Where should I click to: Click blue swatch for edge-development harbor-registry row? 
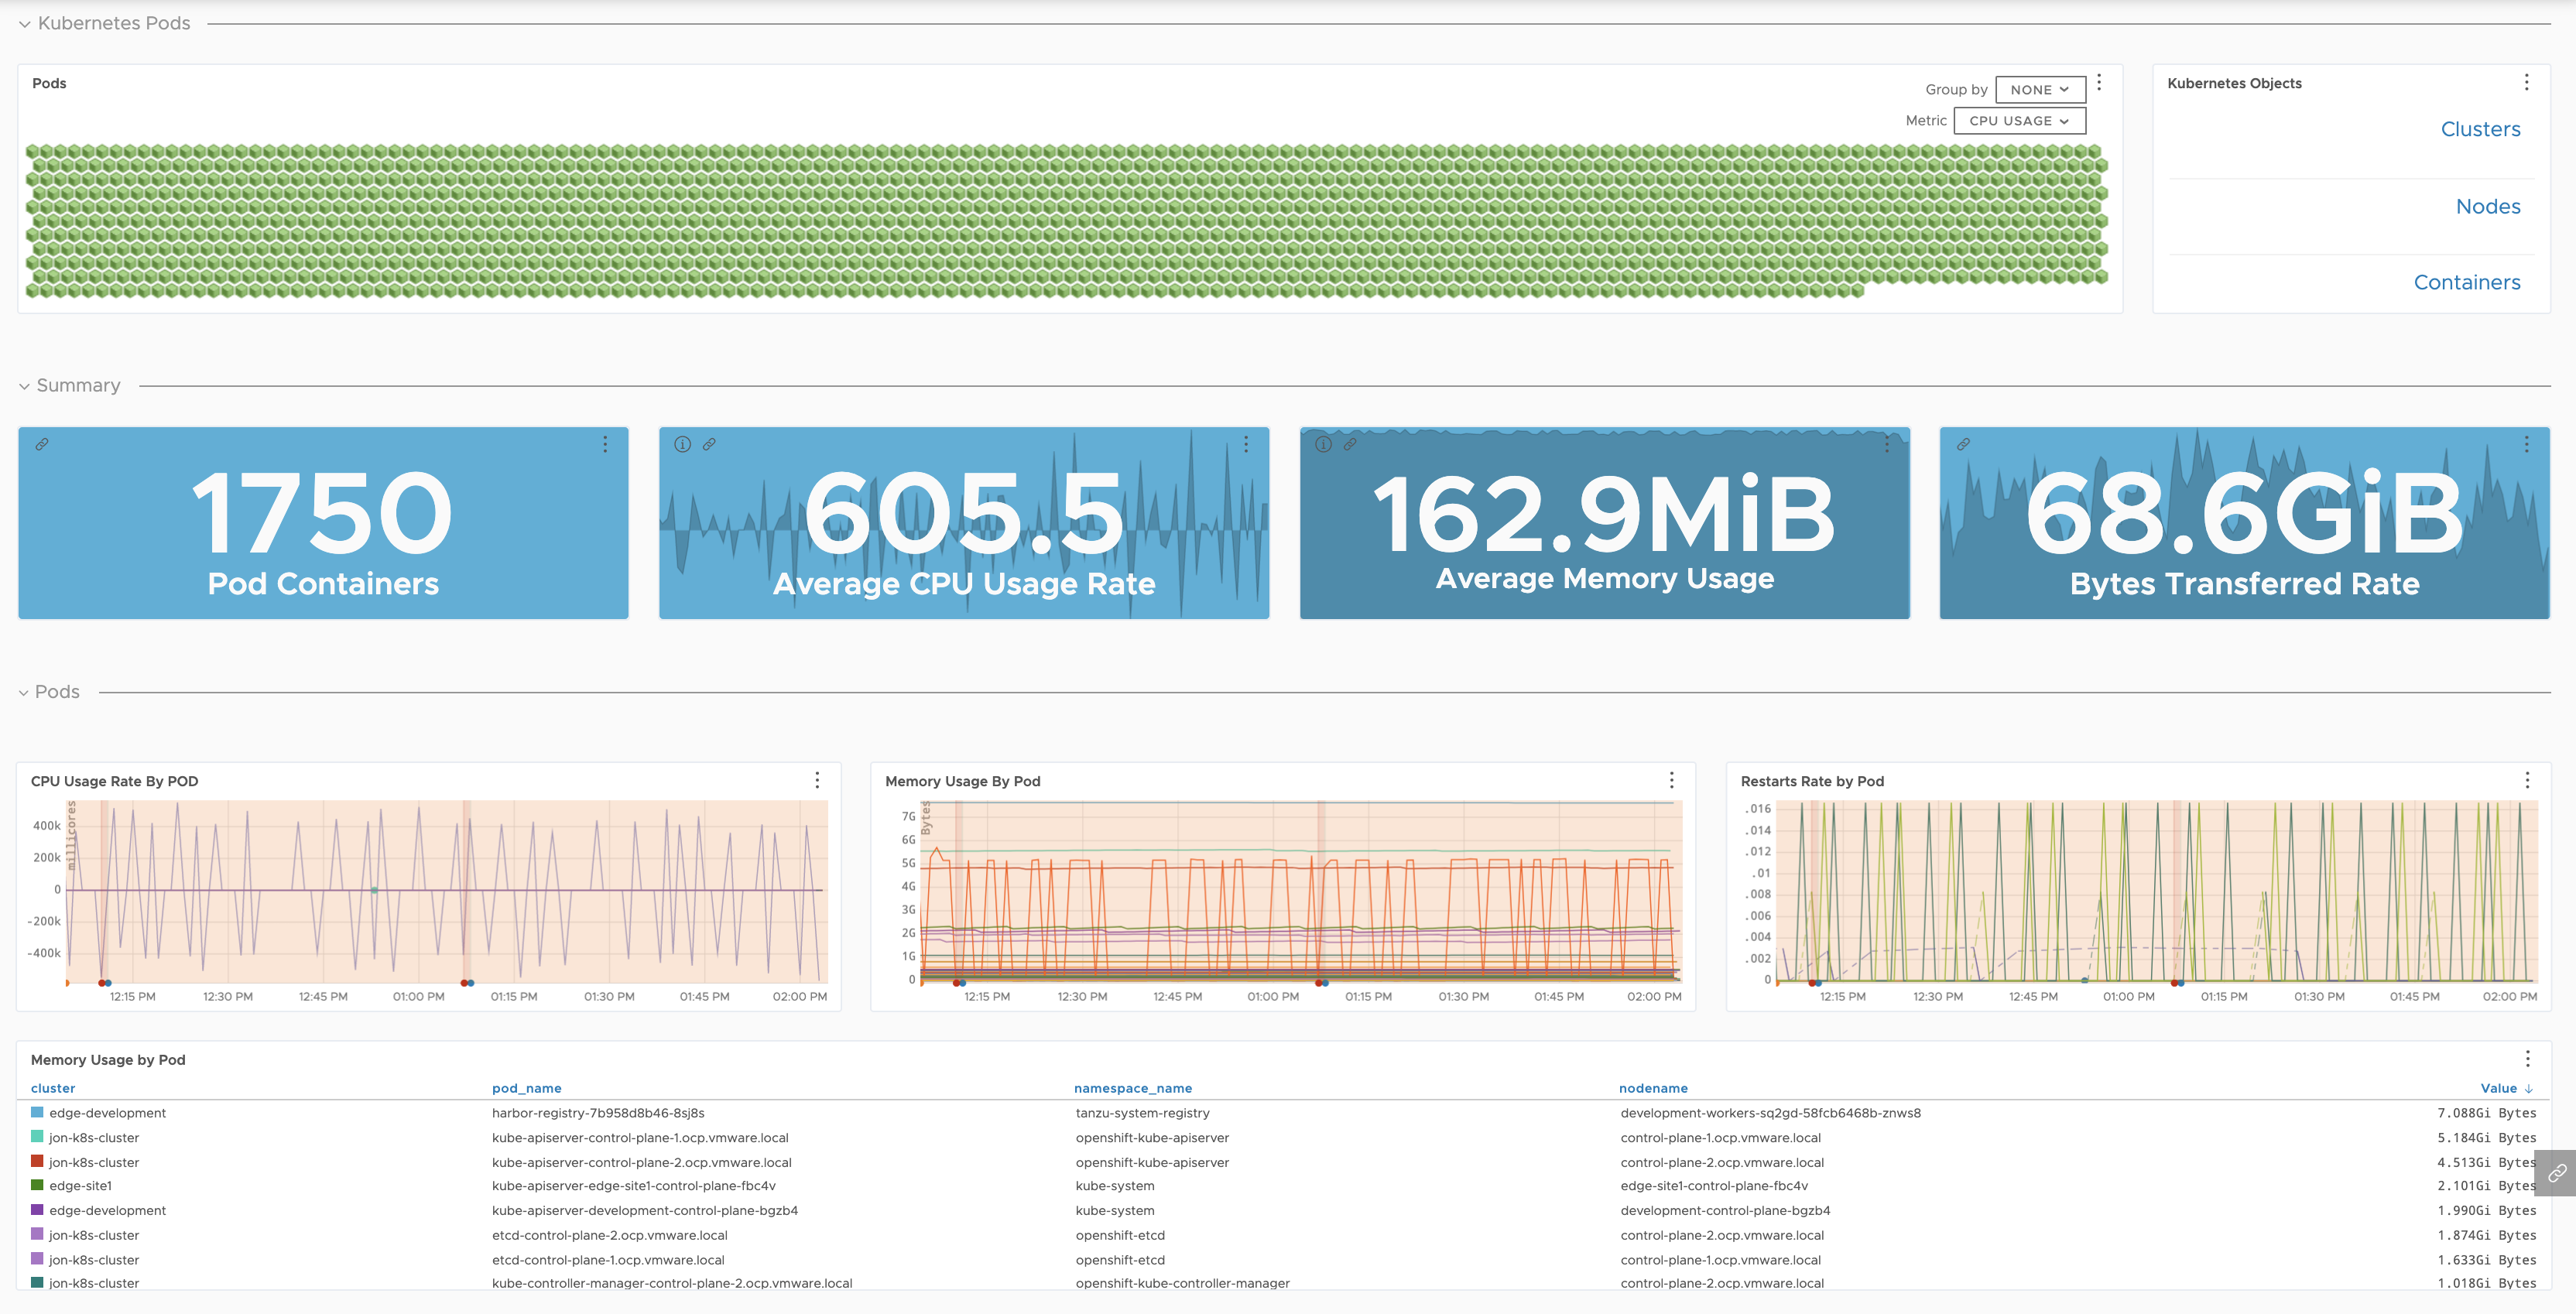pyautogui.click(x=37, y=1113)
